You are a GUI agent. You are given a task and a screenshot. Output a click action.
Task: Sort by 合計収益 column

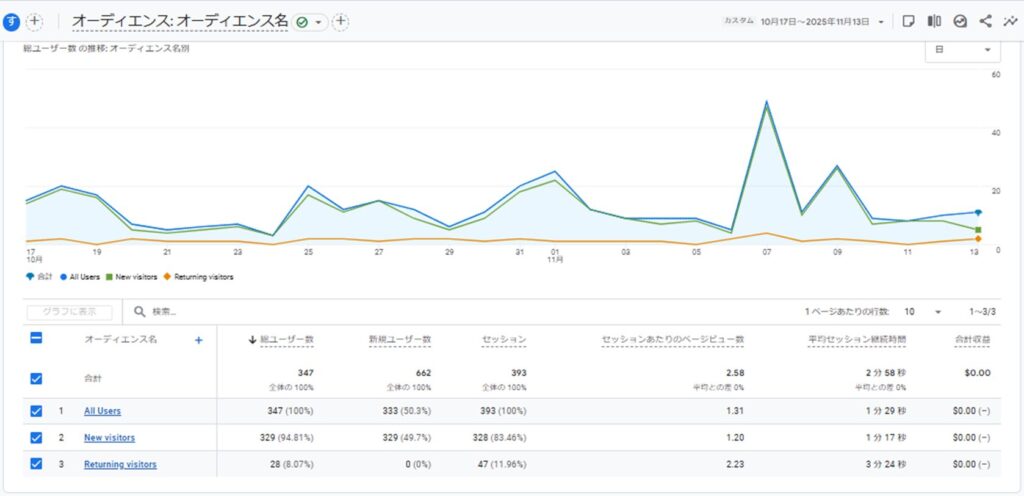click(x=972, y=339)
